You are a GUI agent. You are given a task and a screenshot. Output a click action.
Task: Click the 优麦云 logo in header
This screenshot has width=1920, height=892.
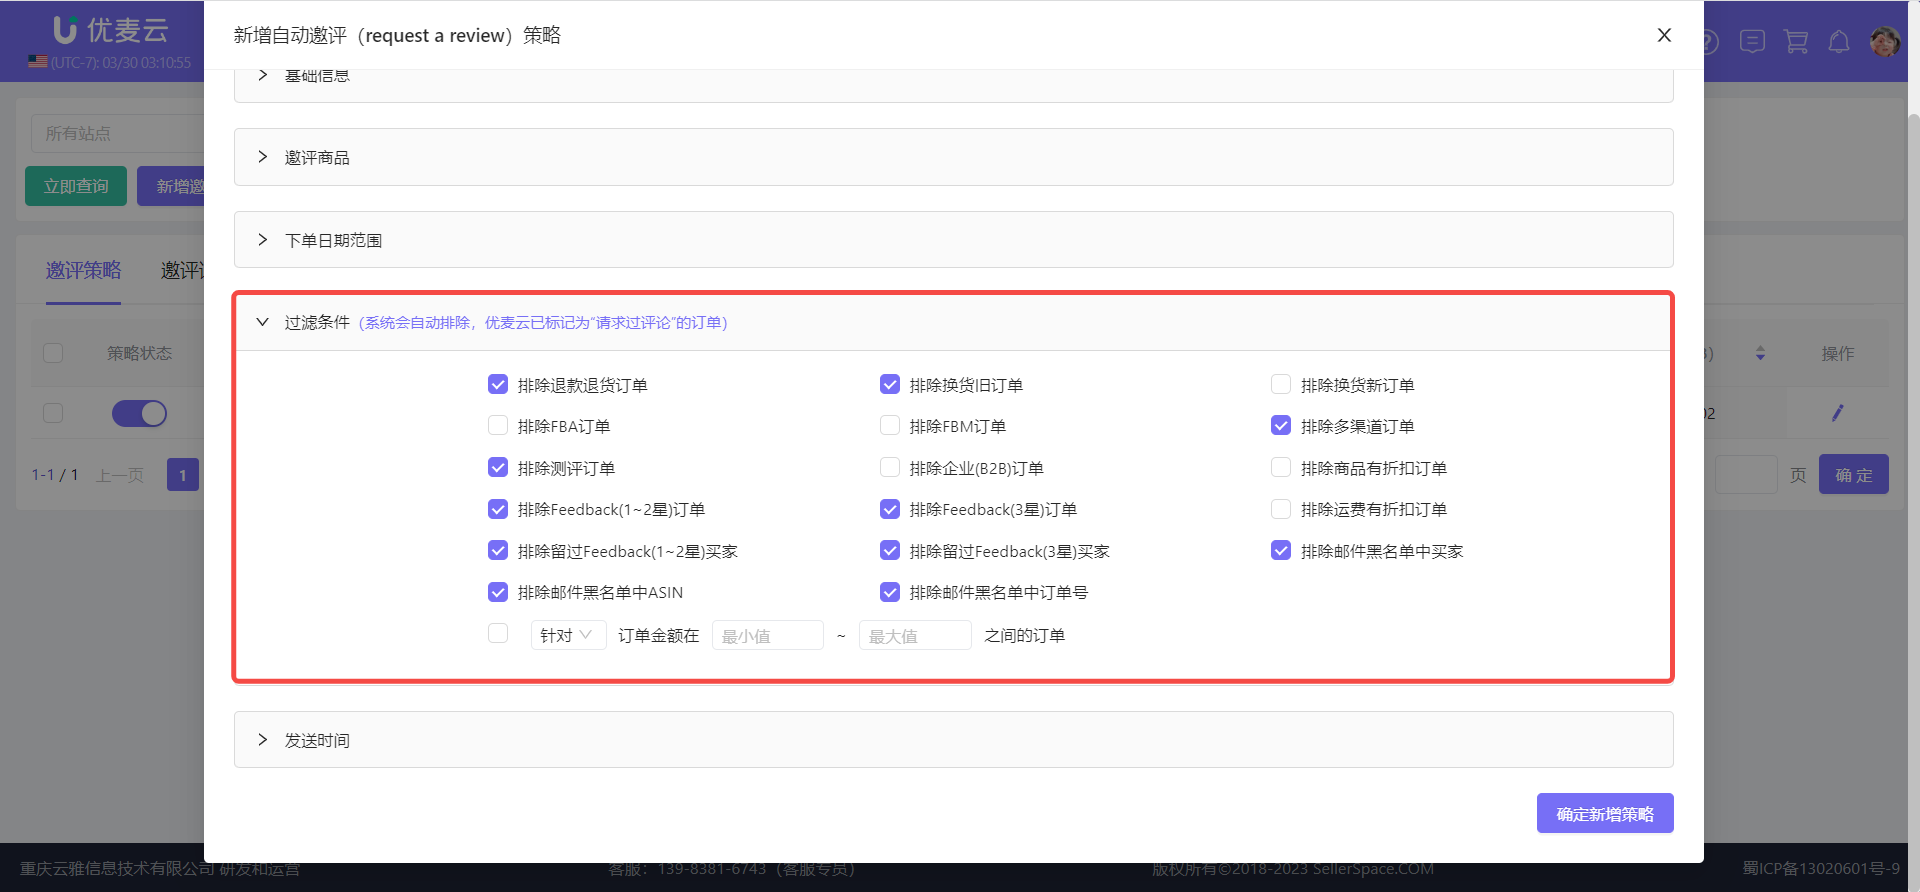click(x=110, y=30)
